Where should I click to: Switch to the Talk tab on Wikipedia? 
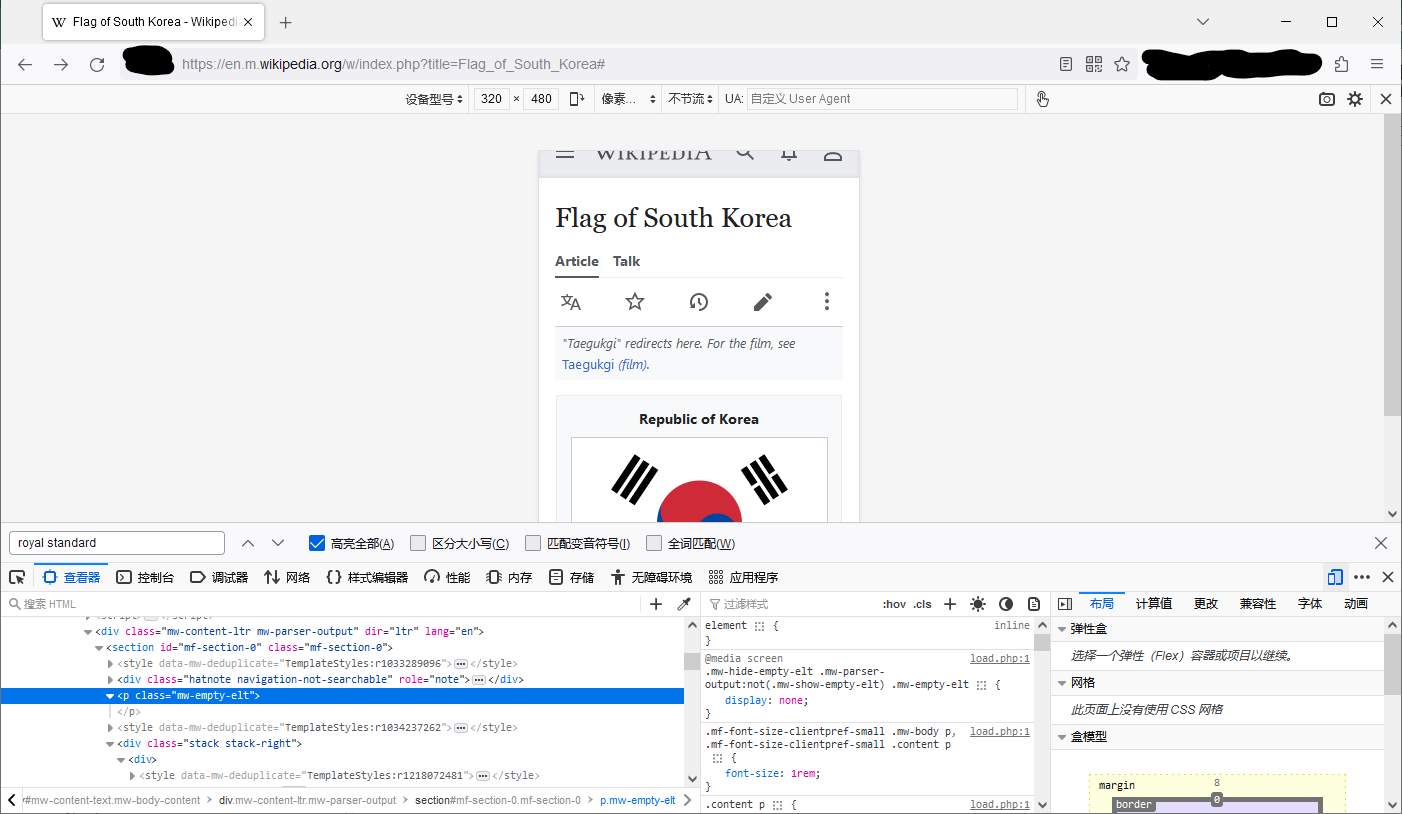[627, 261]
